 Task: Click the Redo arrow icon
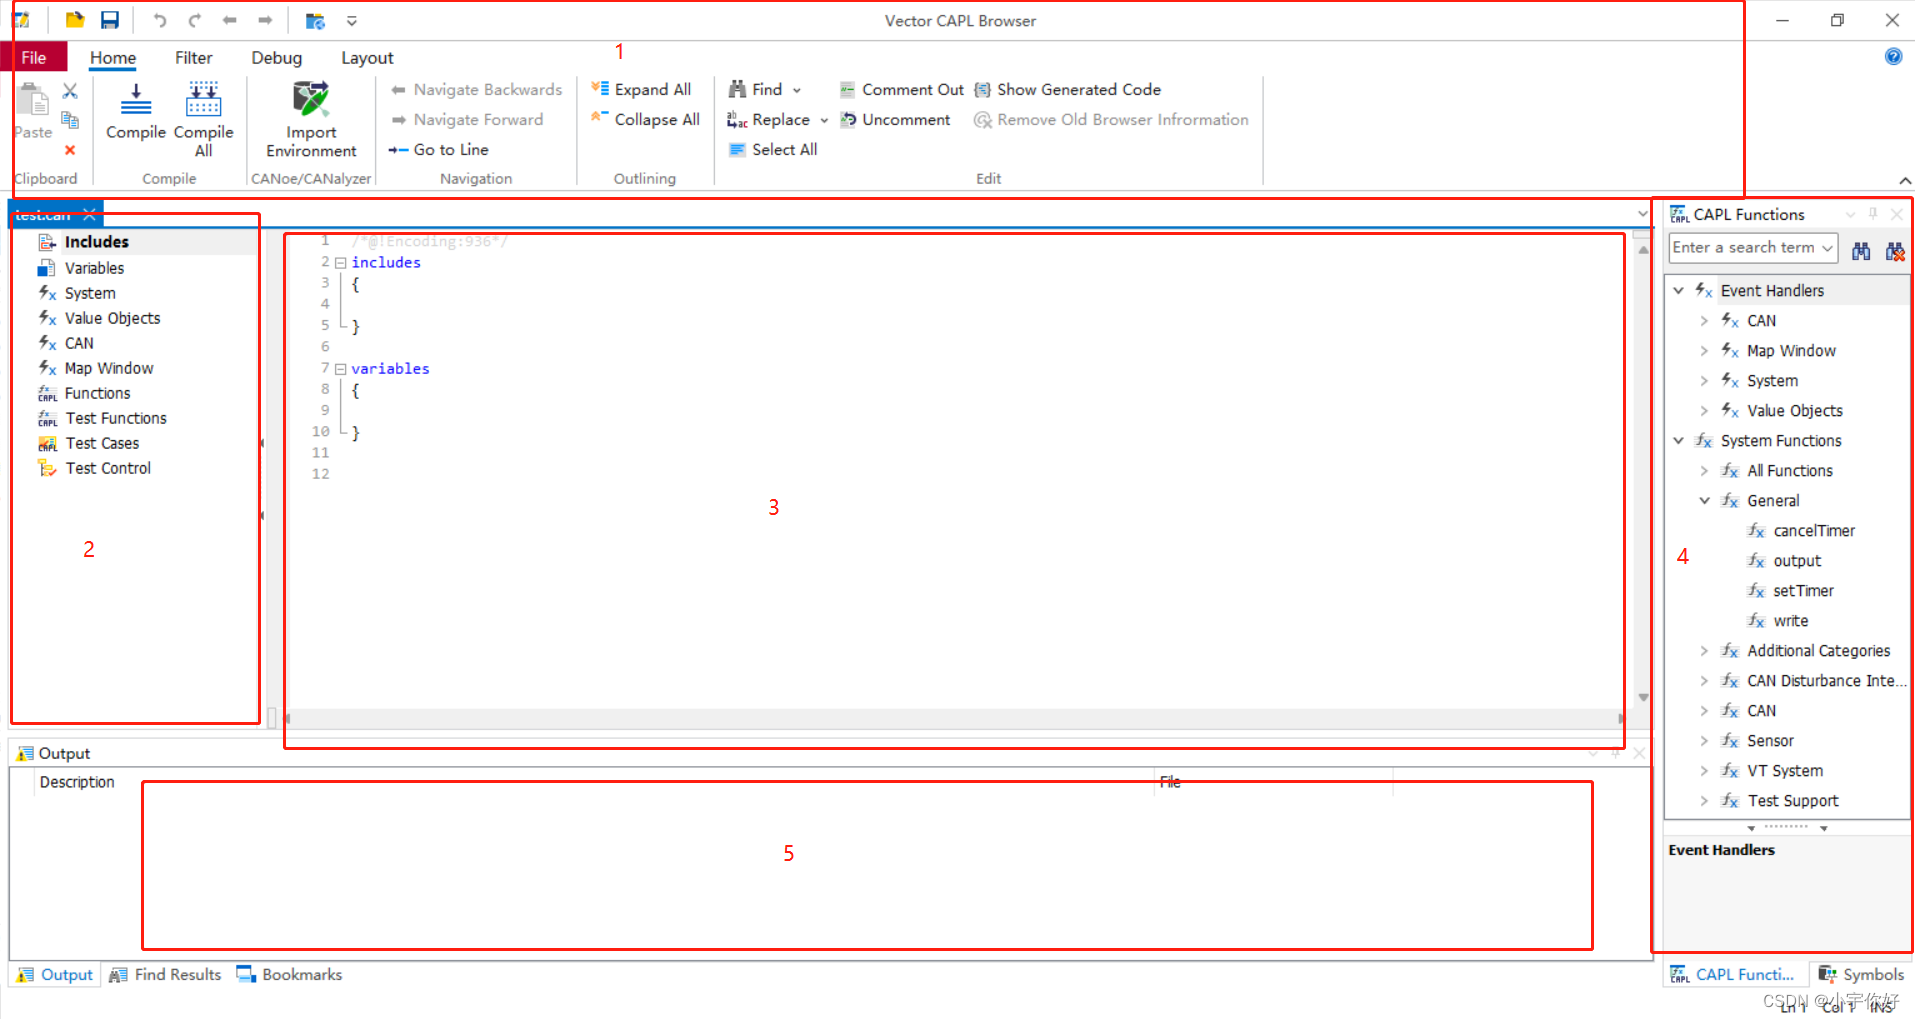point(195,20)
